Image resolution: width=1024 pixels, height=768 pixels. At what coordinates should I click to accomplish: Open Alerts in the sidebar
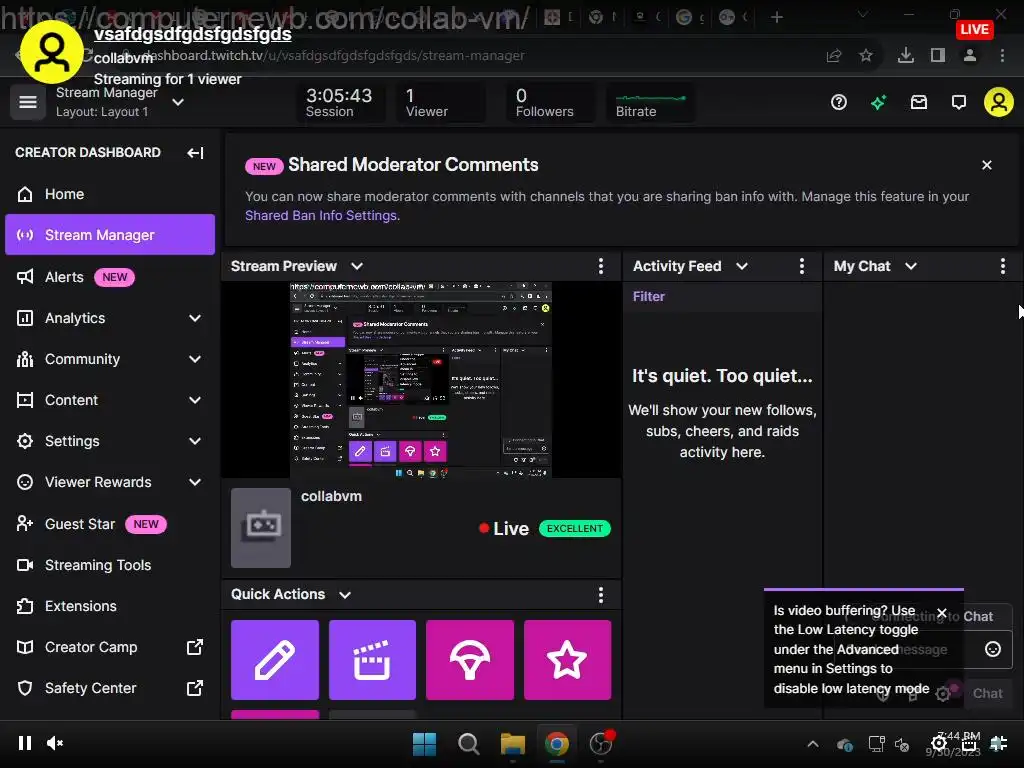pyautogui.click(x=110, y=277)
